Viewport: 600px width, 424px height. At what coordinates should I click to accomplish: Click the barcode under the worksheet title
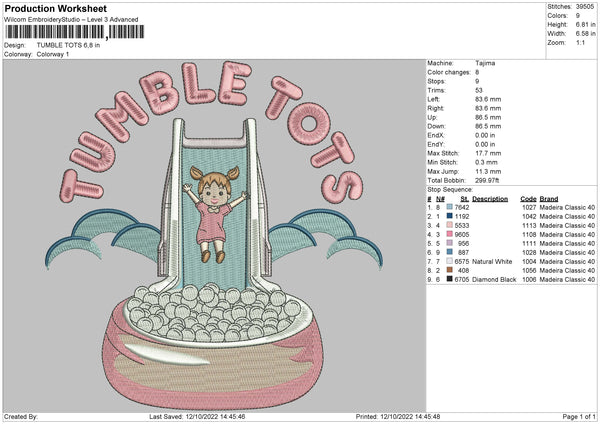click(75, 32)
